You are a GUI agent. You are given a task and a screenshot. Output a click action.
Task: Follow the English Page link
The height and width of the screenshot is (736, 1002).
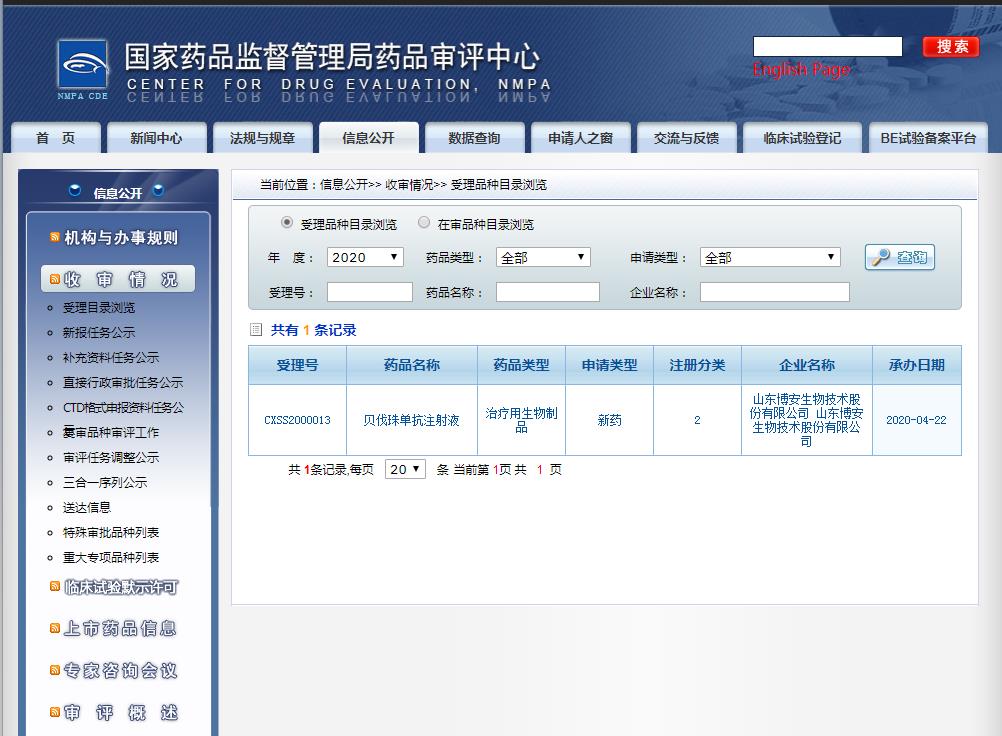[801, 69]
